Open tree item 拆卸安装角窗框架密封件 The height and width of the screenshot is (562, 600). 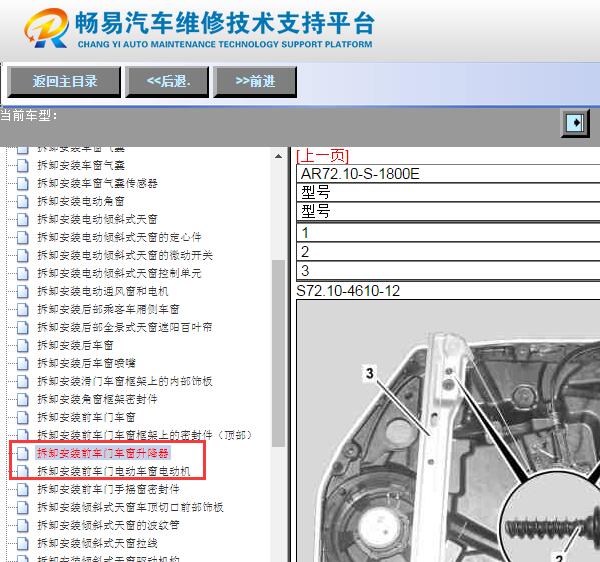point(97,399)
